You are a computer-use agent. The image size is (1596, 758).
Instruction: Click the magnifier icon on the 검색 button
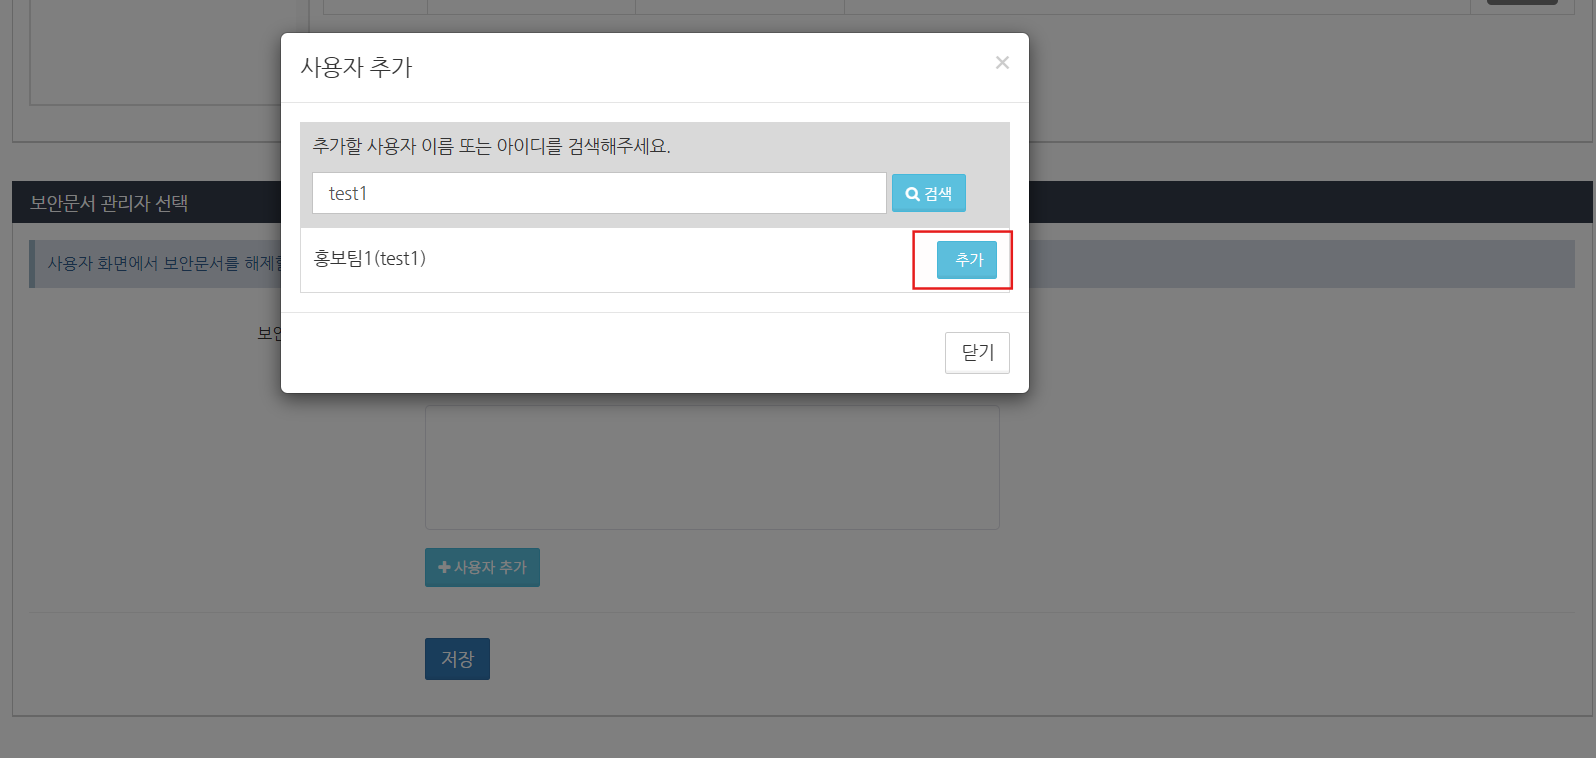point(912,194)
